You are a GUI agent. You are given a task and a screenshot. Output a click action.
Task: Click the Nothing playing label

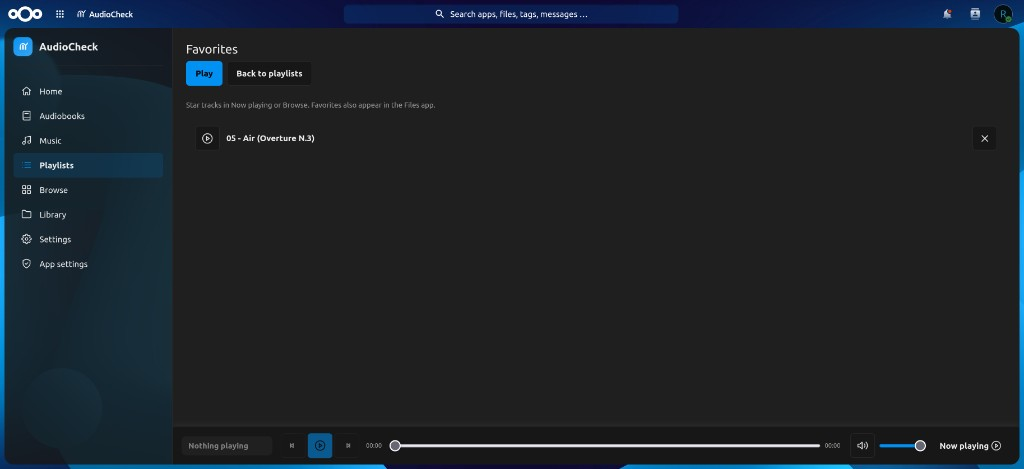(x=226, y=445)
